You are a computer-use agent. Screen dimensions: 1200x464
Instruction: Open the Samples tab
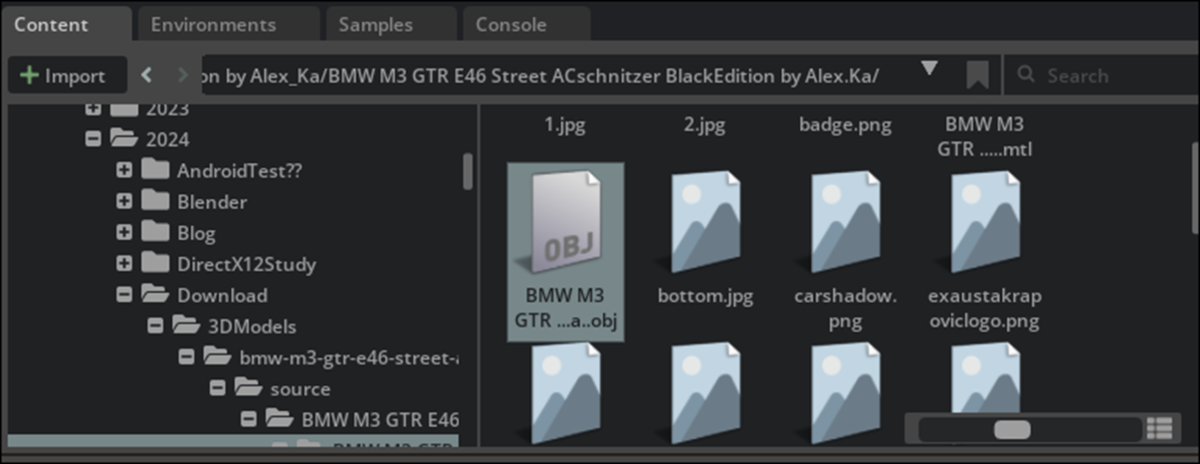[389, 24]
